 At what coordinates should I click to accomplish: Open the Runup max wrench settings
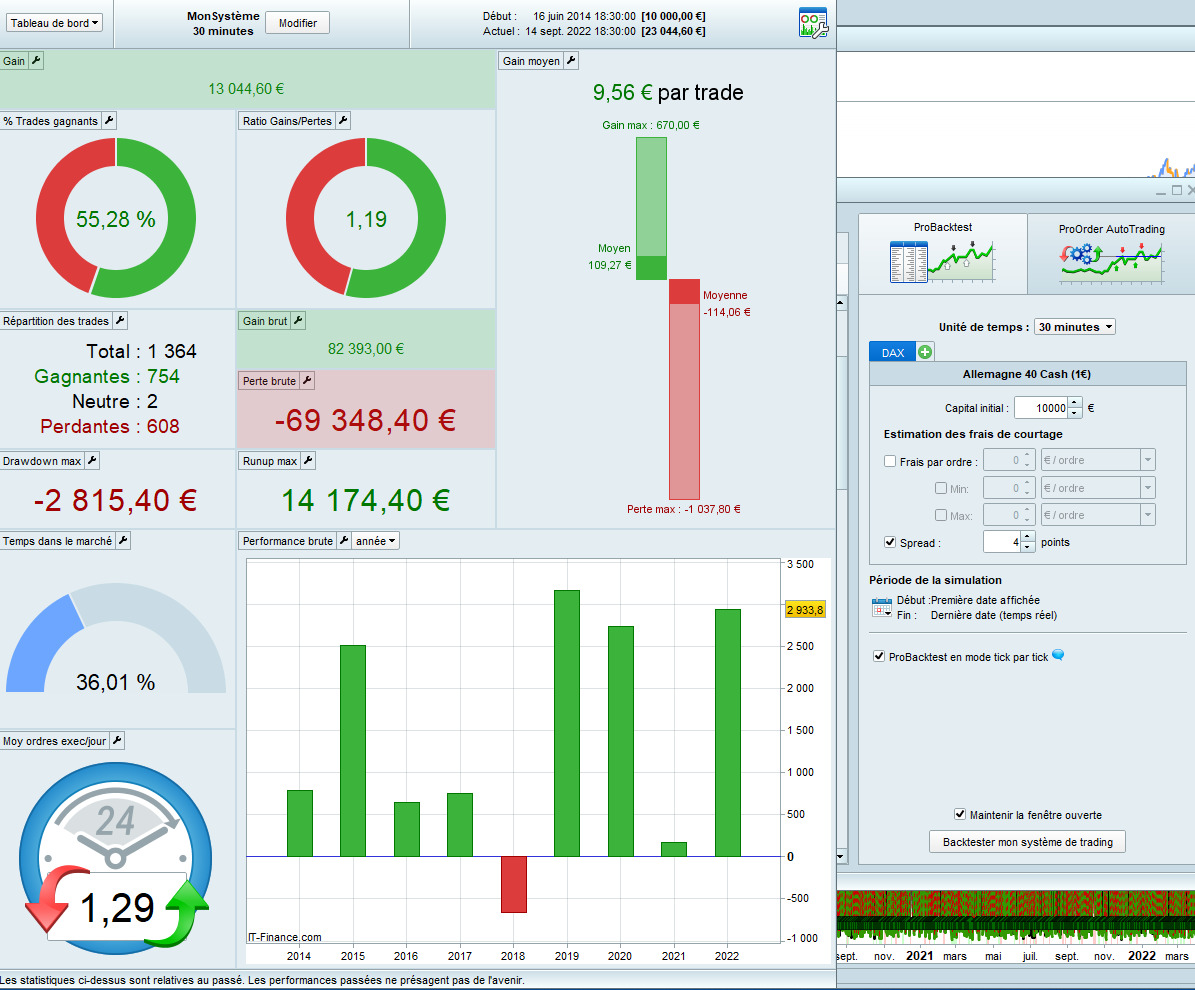(308, 460)
